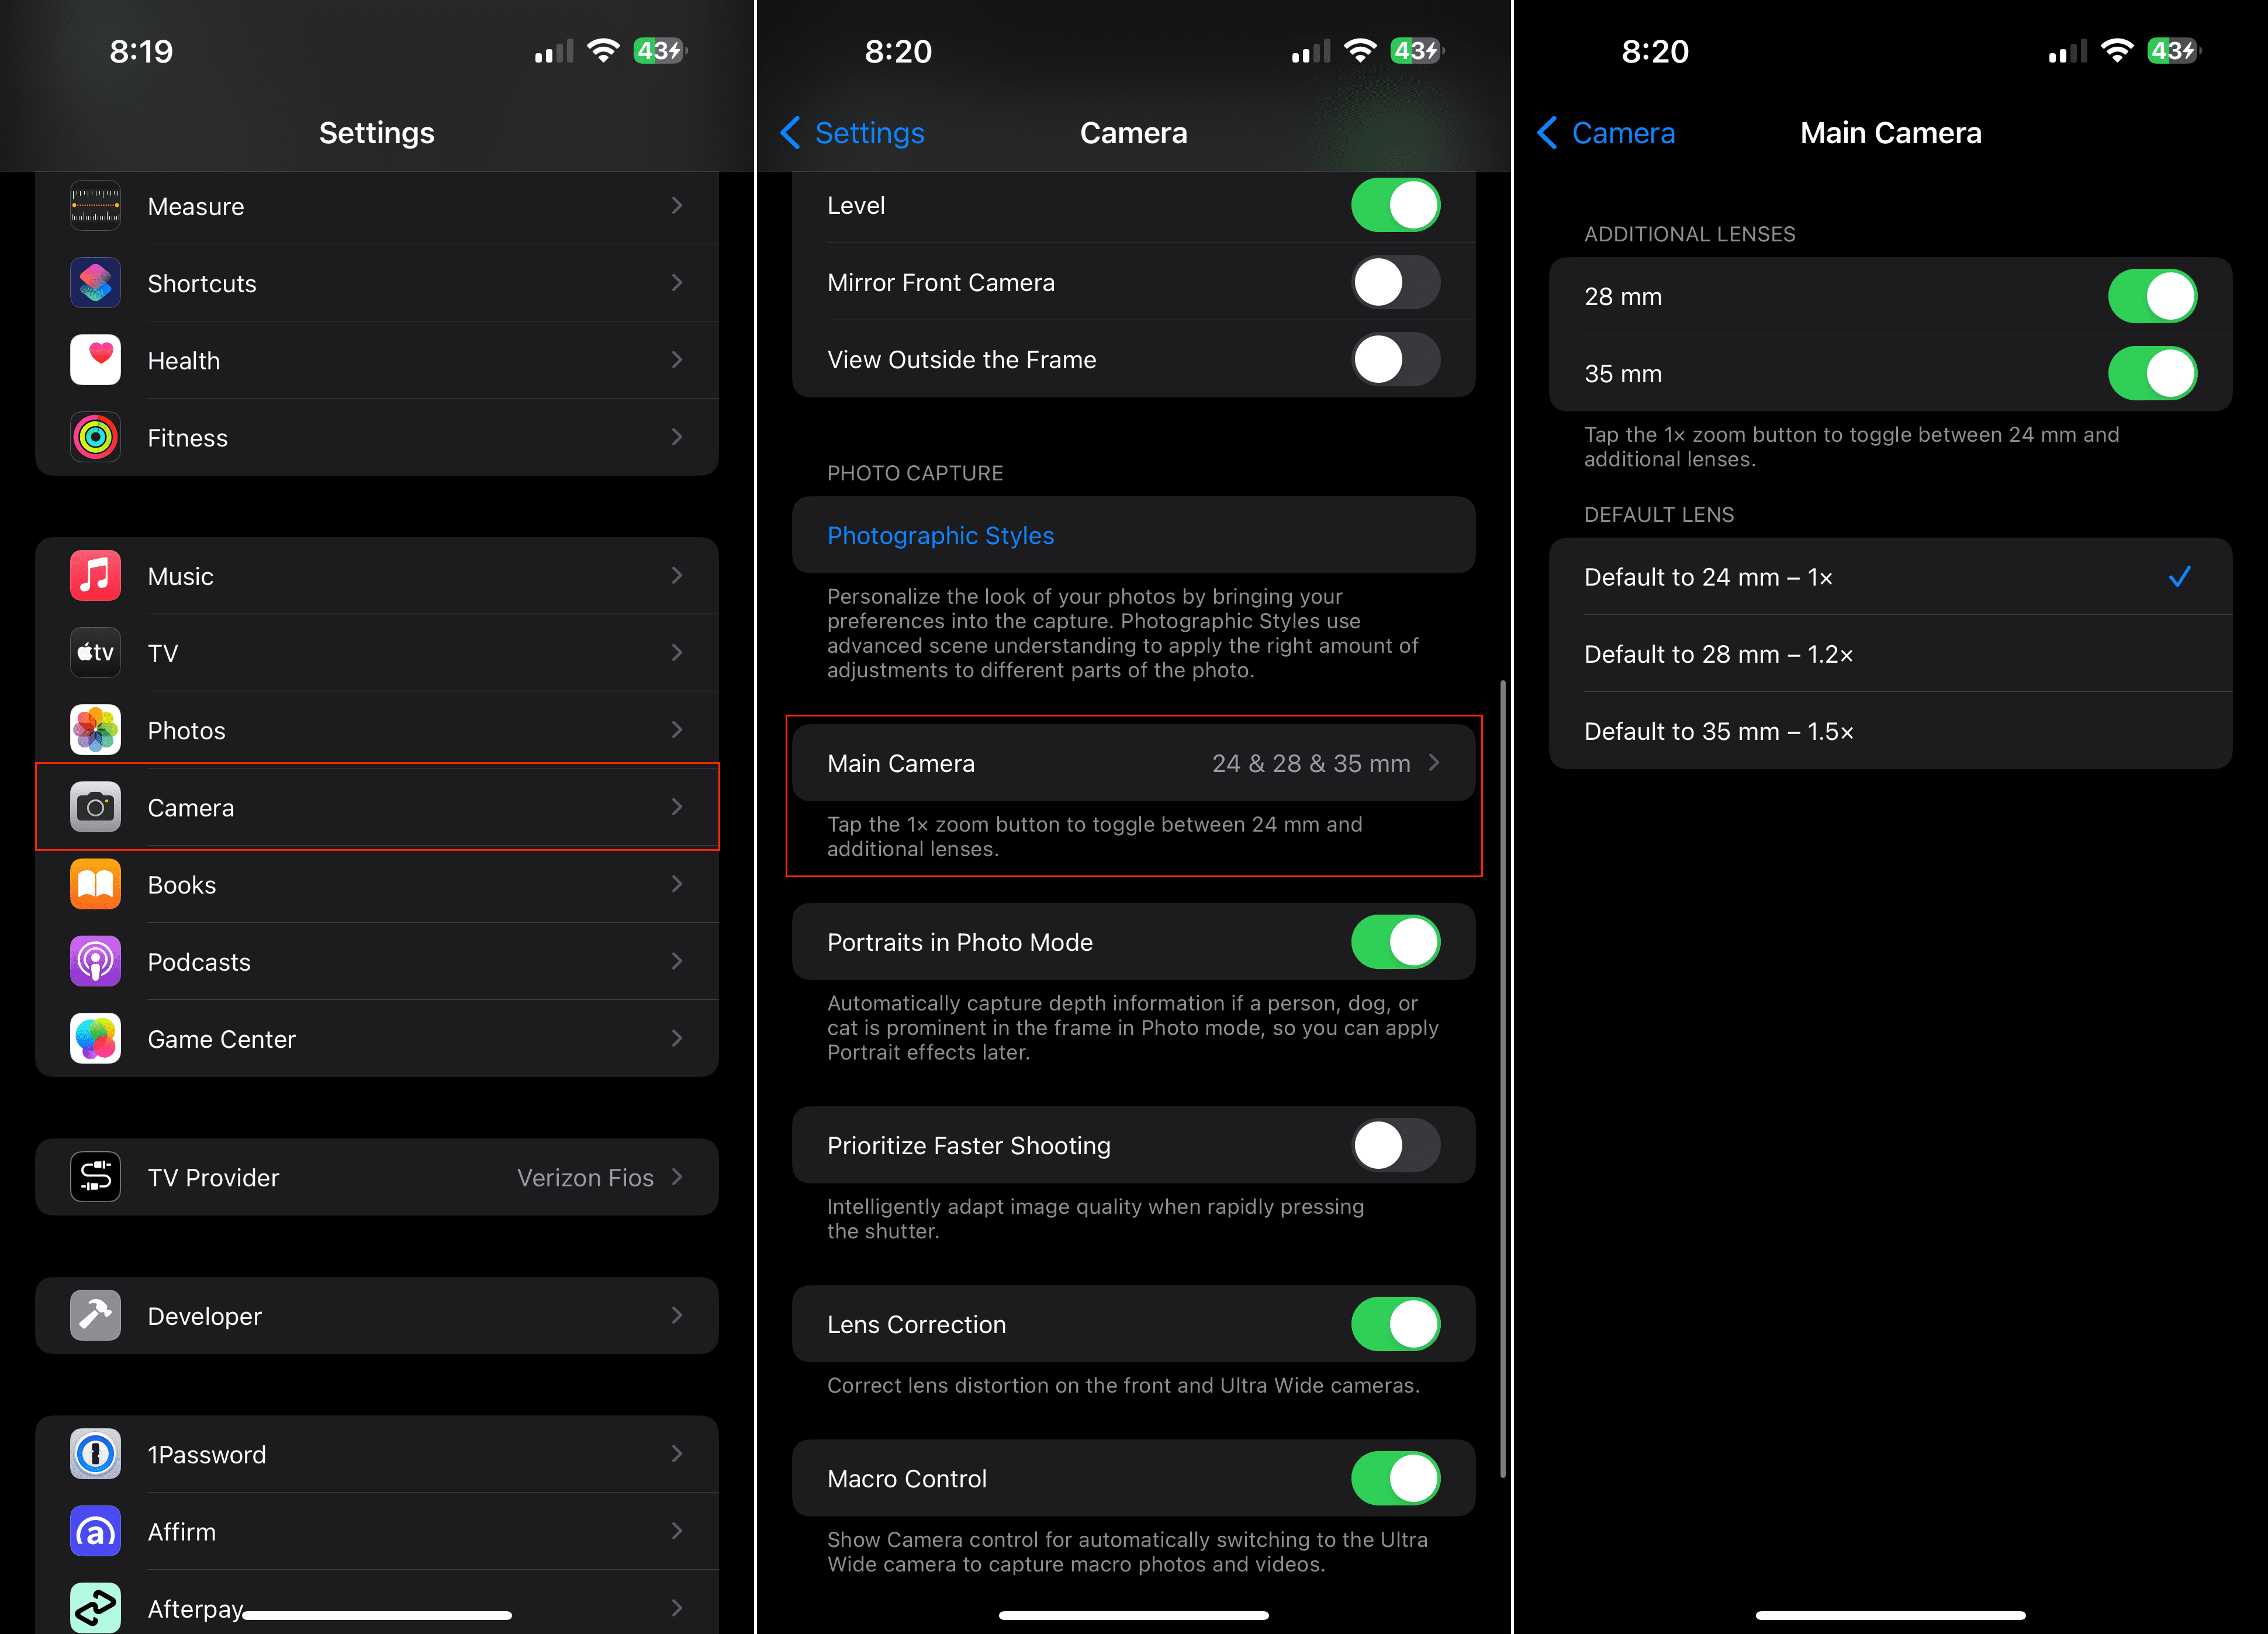Tap the Wi-Fi icon on Settings screen
The height and width of the screenshot is (1634, 2268).
(x=603, y=51)
